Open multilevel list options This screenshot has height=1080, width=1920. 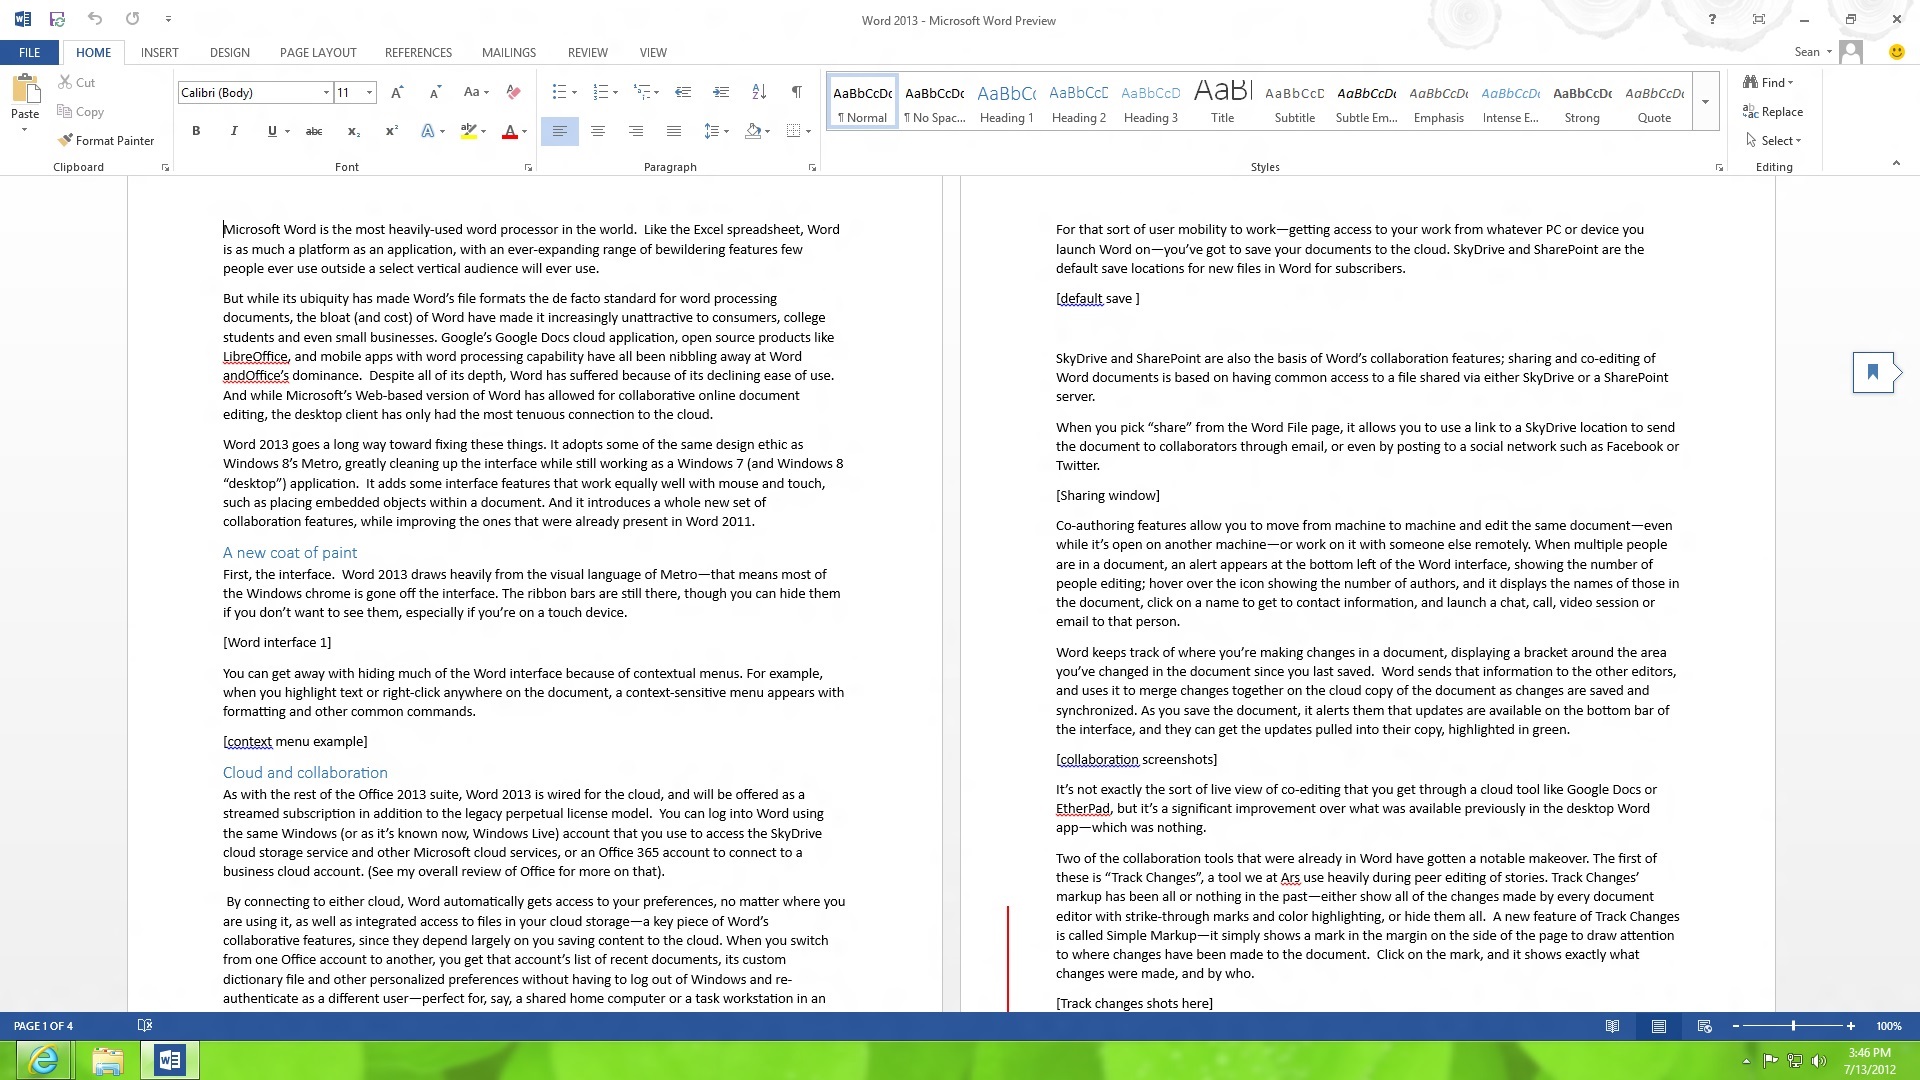coord(646,92)
